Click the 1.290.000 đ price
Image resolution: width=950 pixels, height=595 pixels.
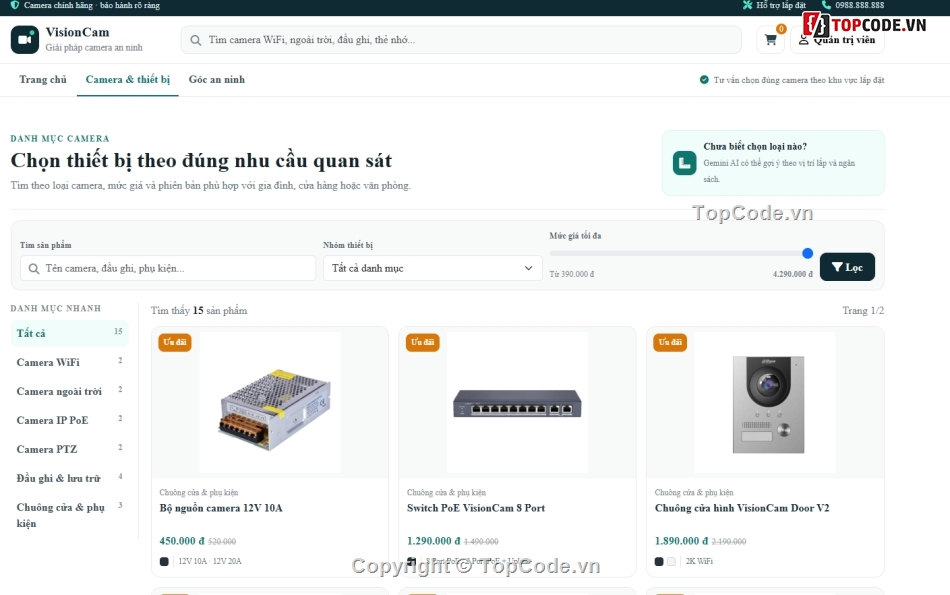434,541
